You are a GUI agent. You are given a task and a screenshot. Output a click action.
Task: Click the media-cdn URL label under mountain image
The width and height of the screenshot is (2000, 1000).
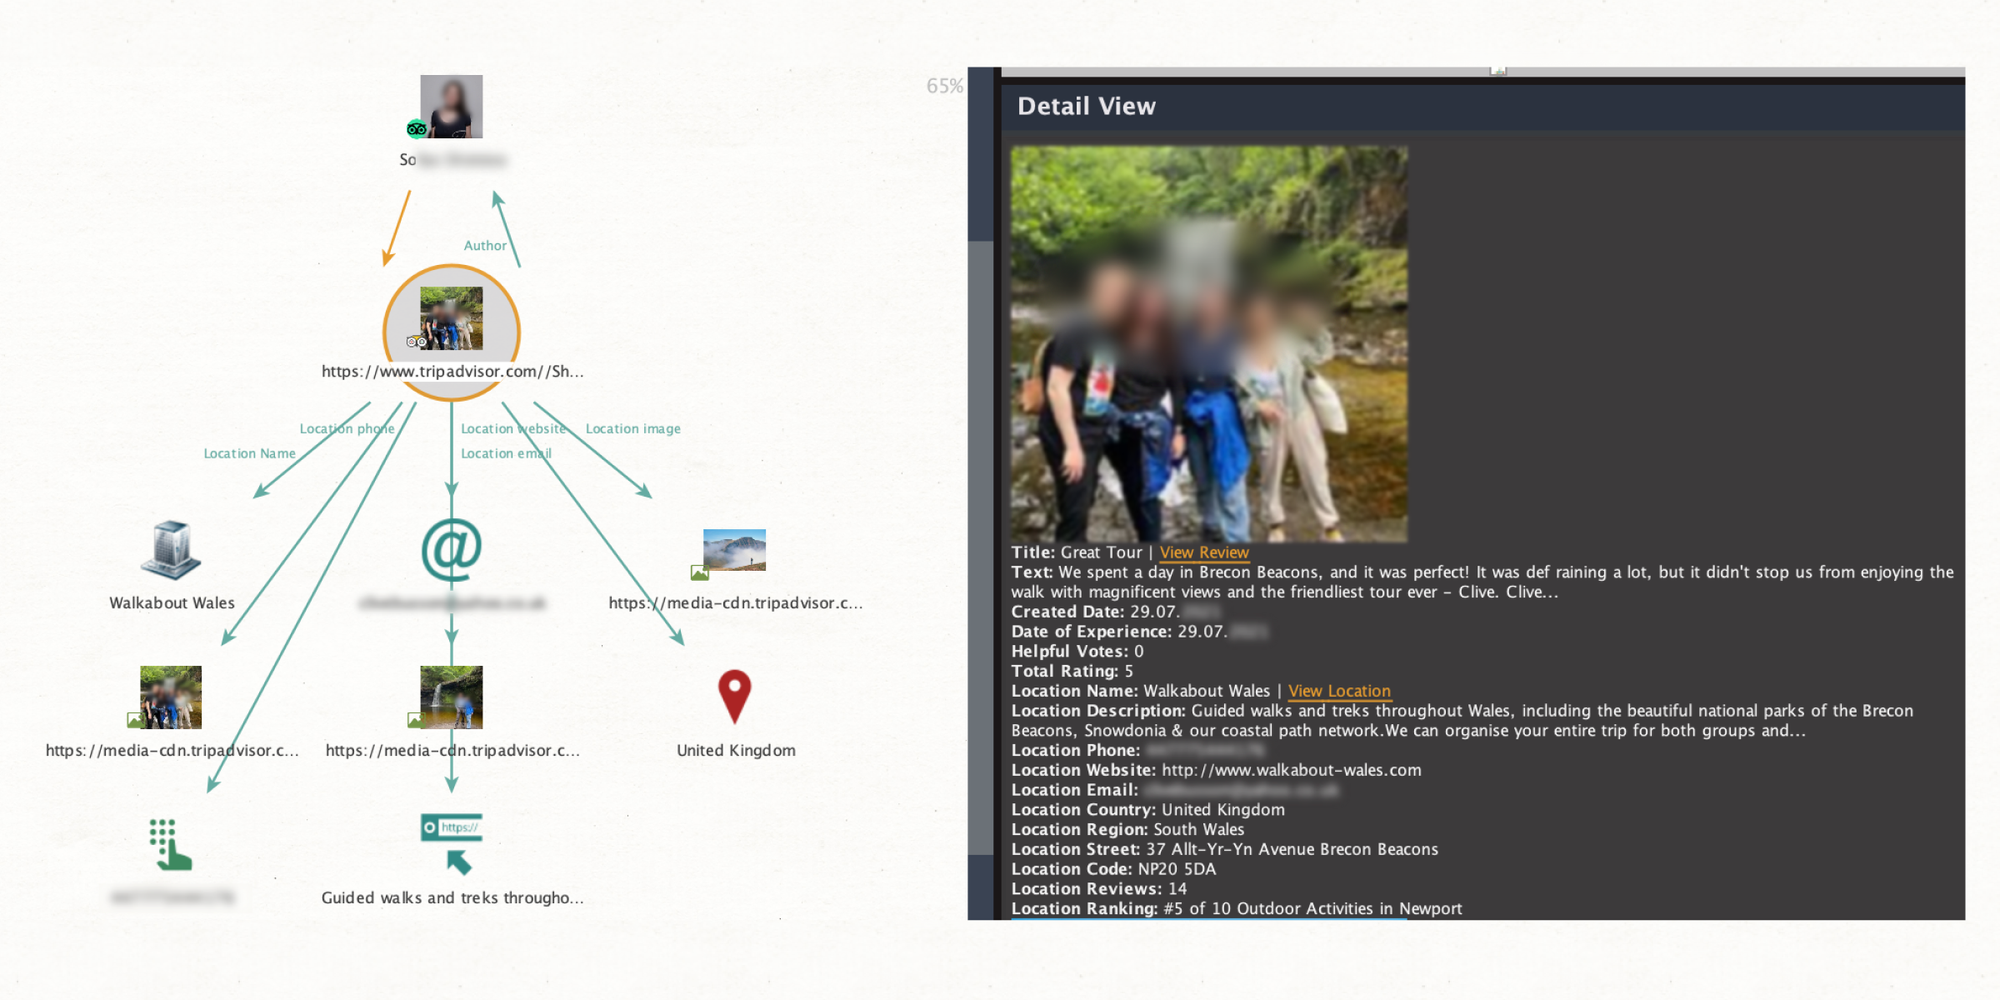pos(735,603)
